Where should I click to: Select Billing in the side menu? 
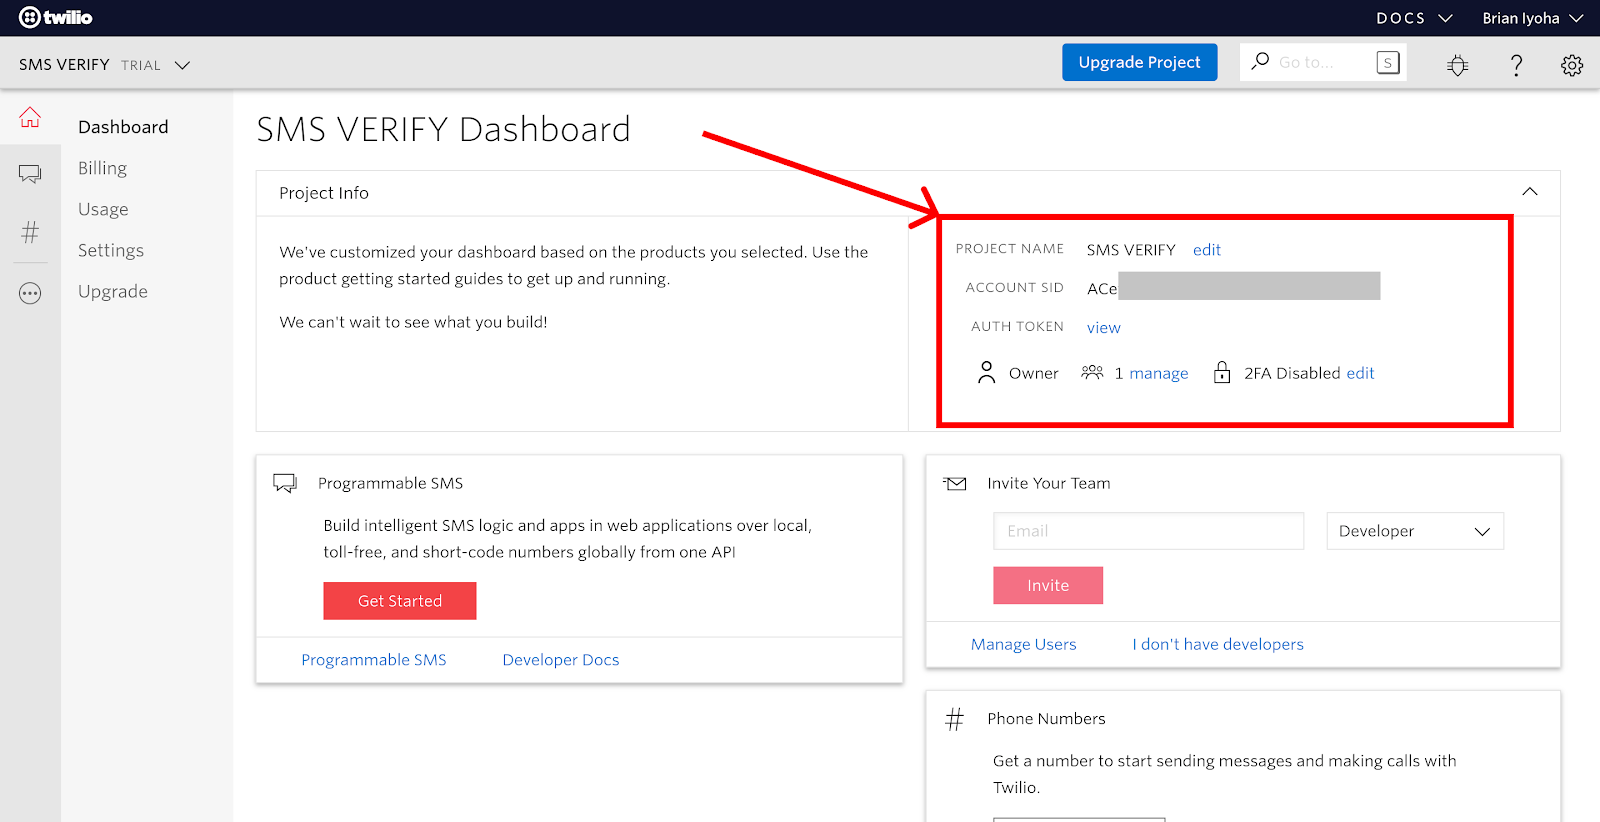pos(102,168)
